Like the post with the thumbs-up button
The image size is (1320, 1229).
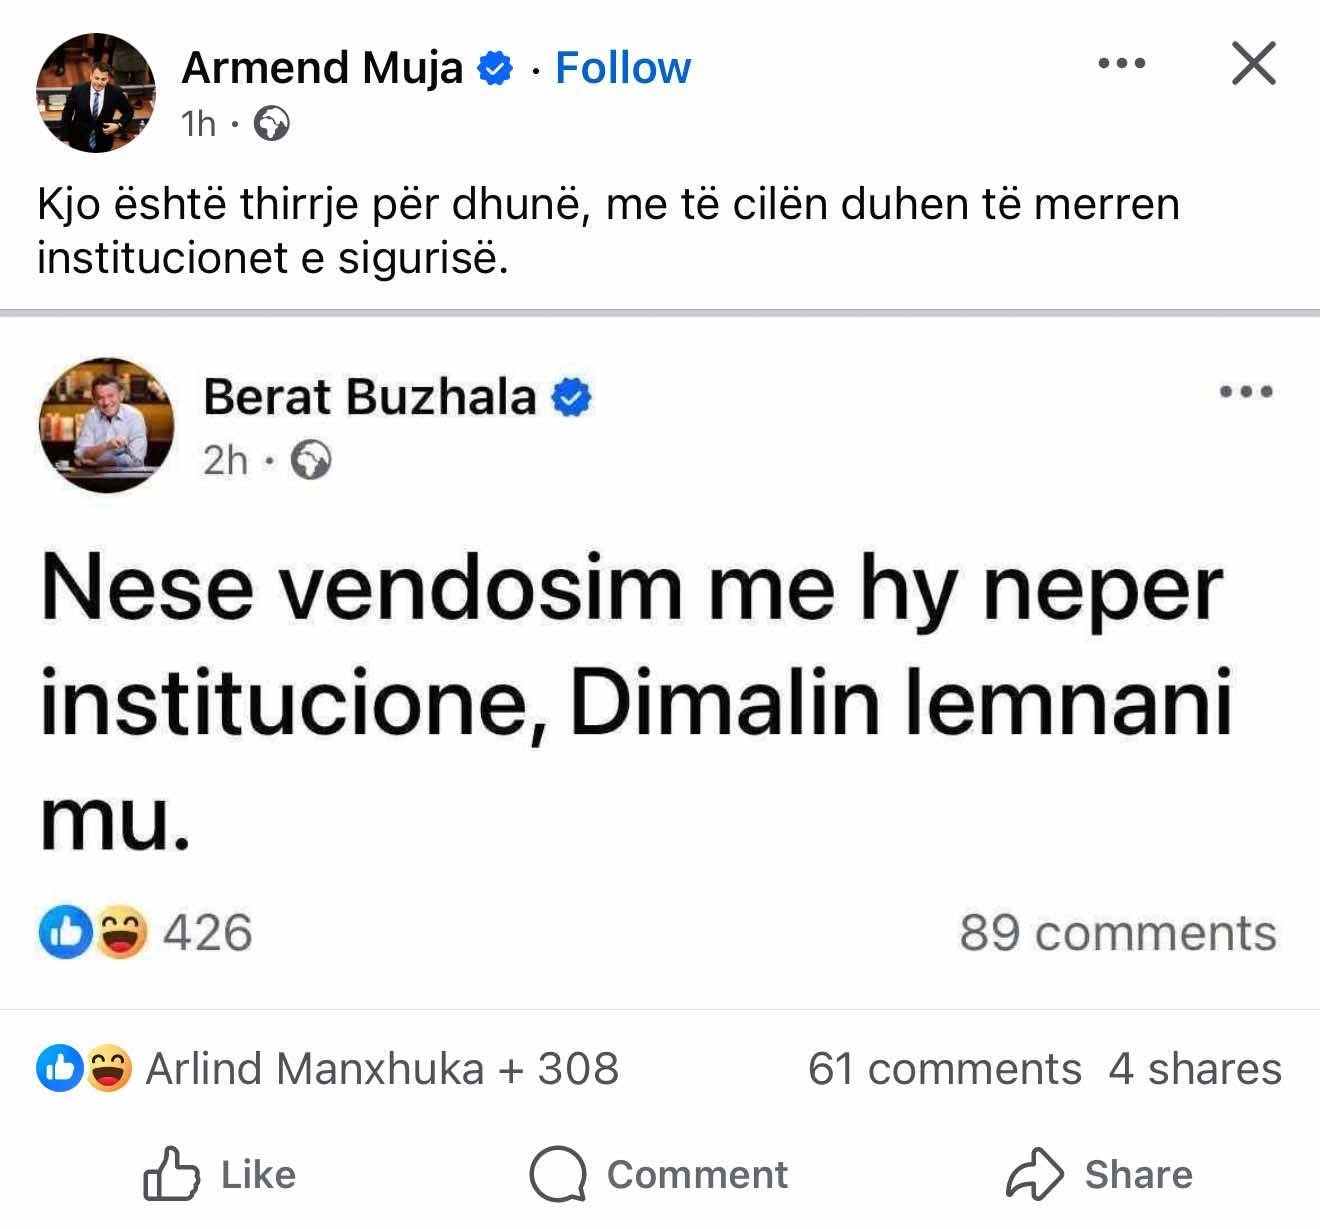220,1174
